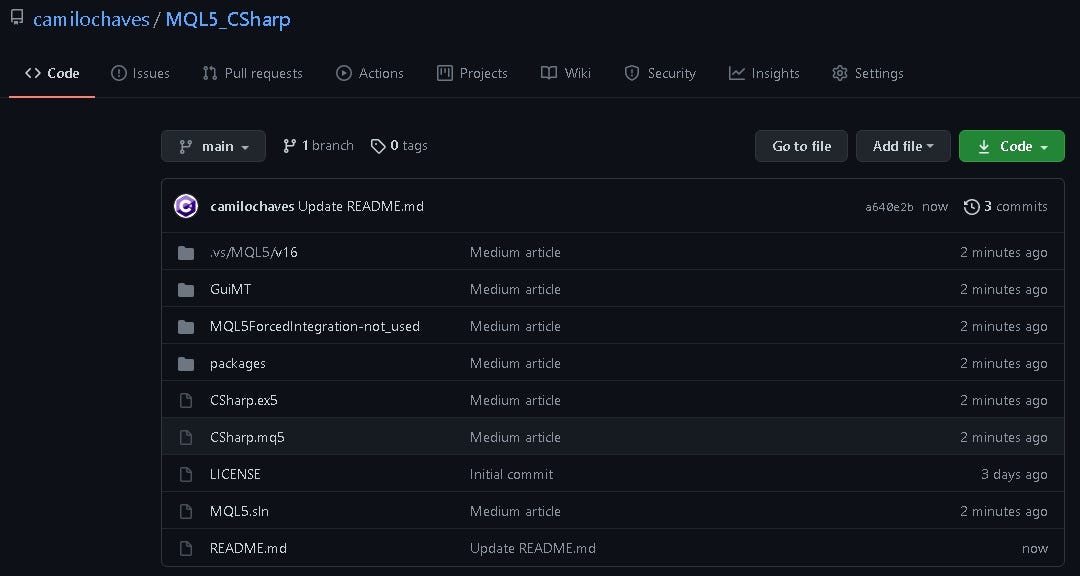Open Medium article commit for packages

pos(515,363)
